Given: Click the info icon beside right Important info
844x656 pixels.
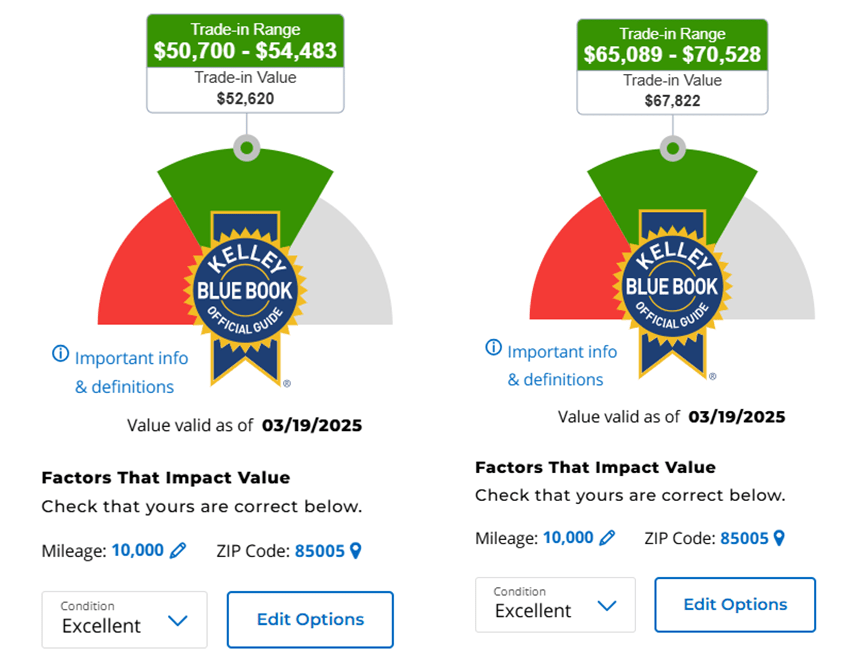Looking at the screenshot, I should coord(494,347).
